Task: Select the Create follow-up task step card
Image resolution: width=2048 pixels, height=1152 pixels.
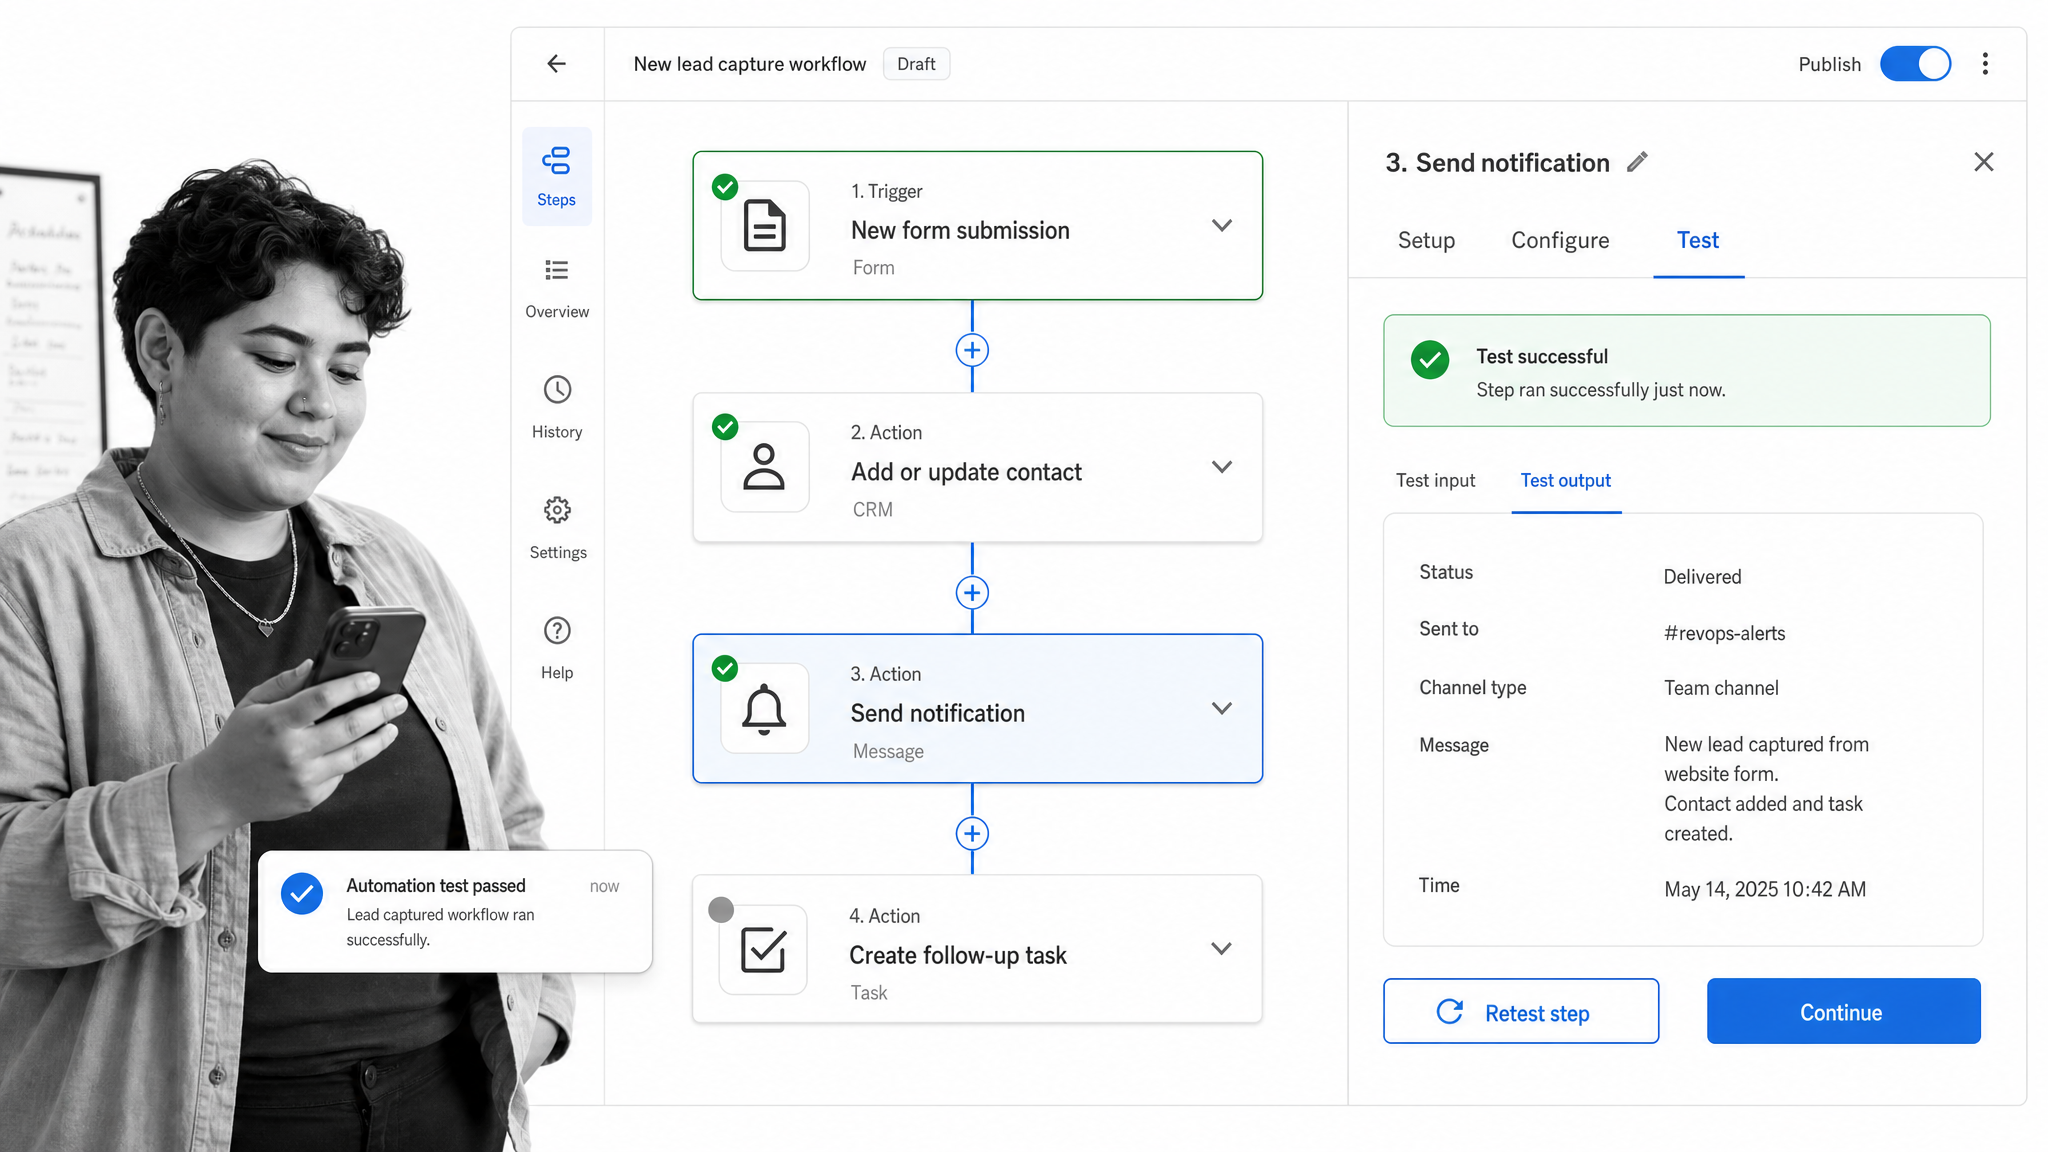Action: pos(977,949)
